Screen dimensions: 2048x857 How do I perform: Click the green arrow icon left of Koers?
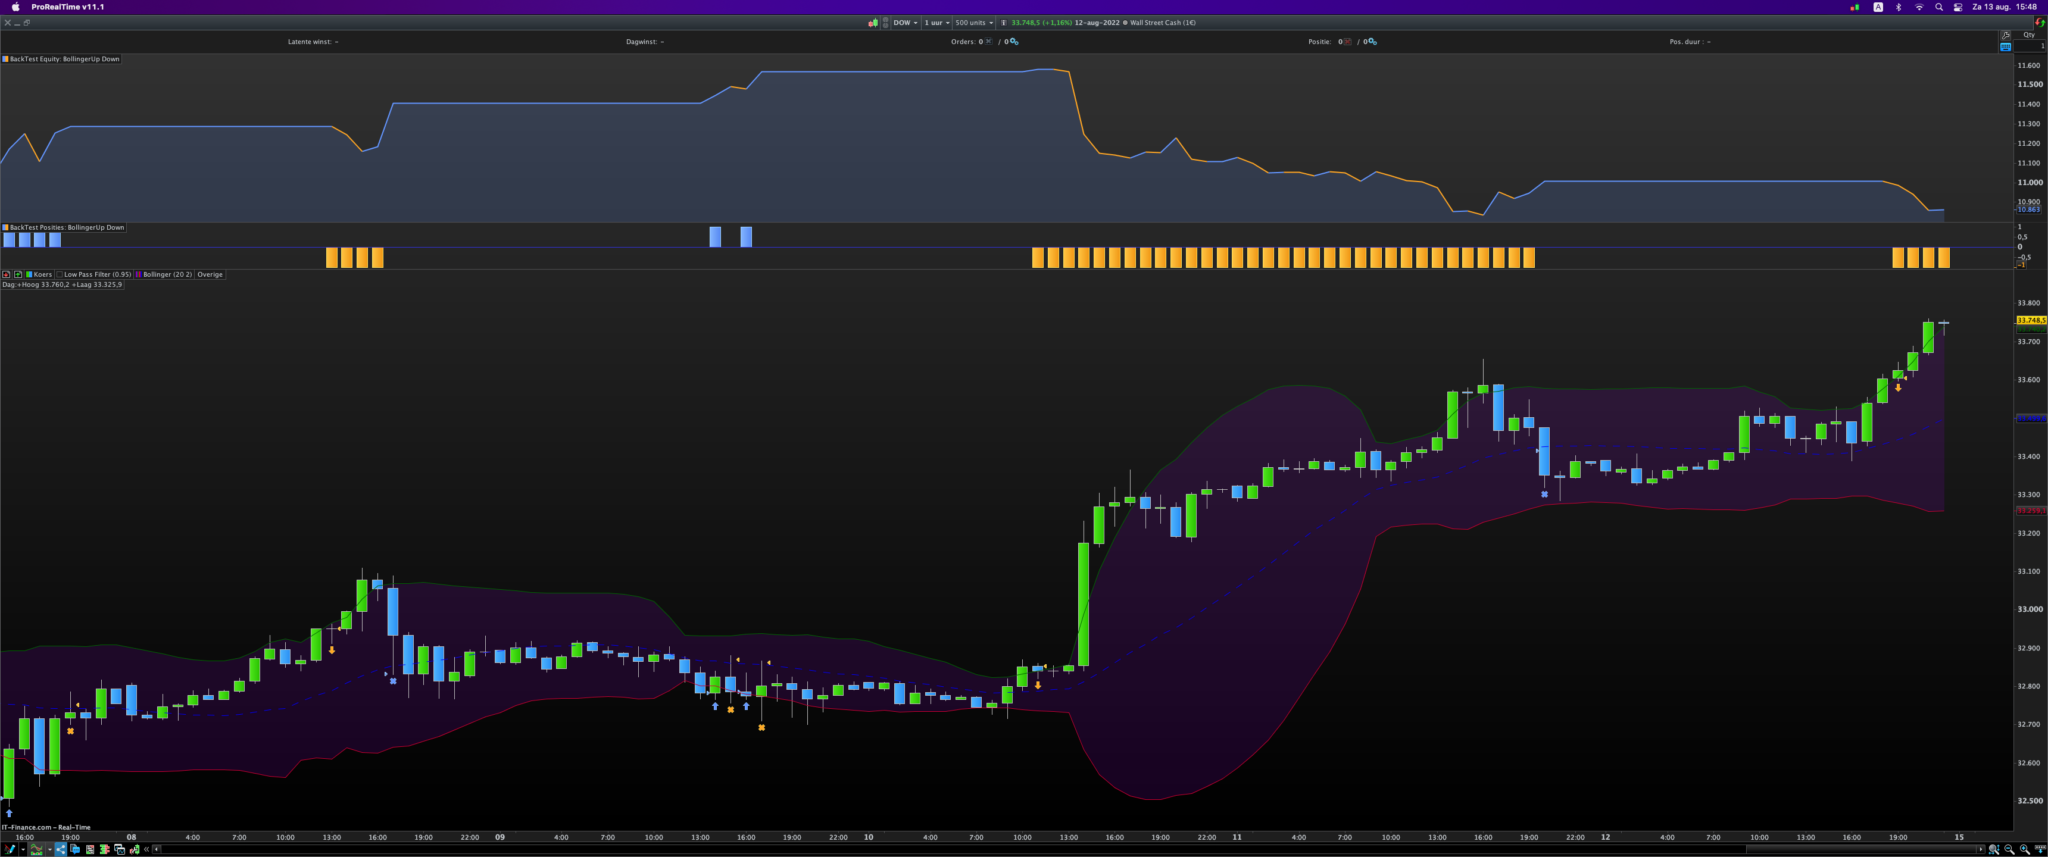click(x=18, y=274)
